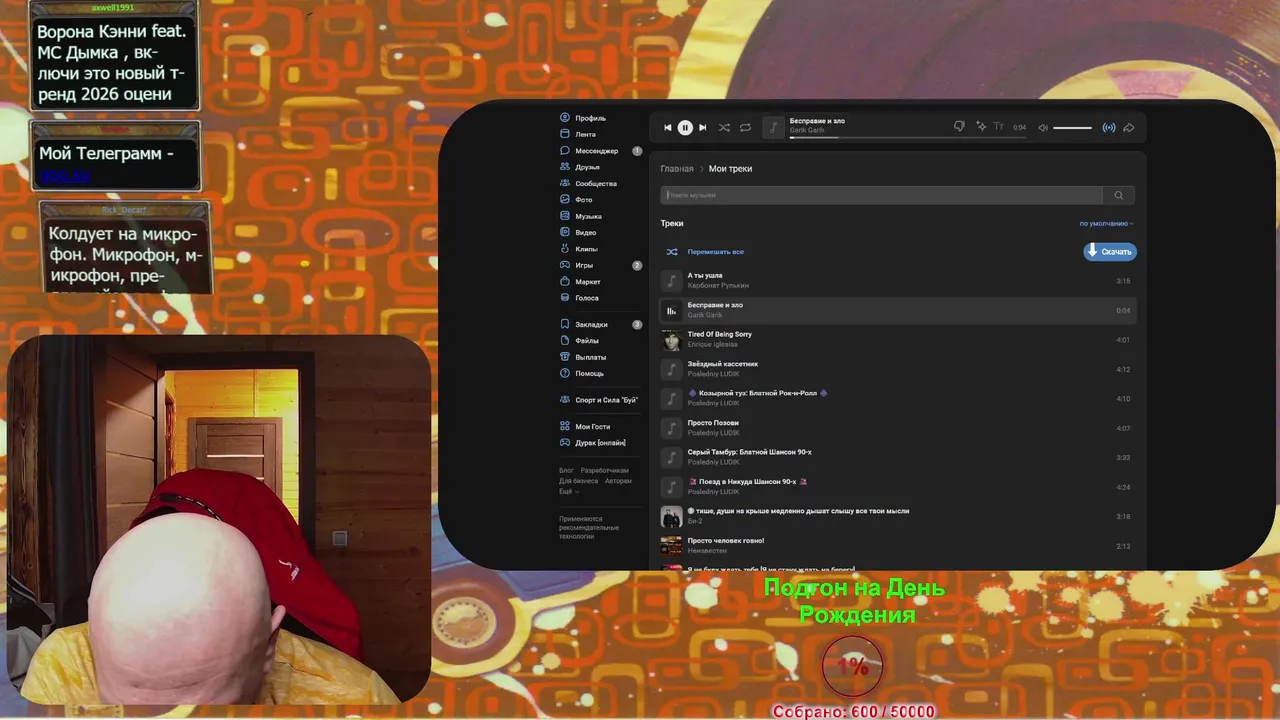Open Мессенджер in the sidebar
Screen dimensions: 1280x720
[596, 151]
